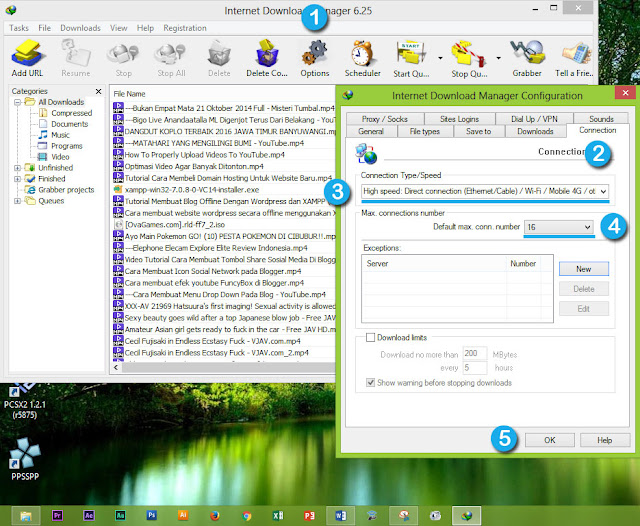Toggle Show warning before stopping downloads
Image resolution: width=640 pixels, height=526 pixels.
pos(371,383)
